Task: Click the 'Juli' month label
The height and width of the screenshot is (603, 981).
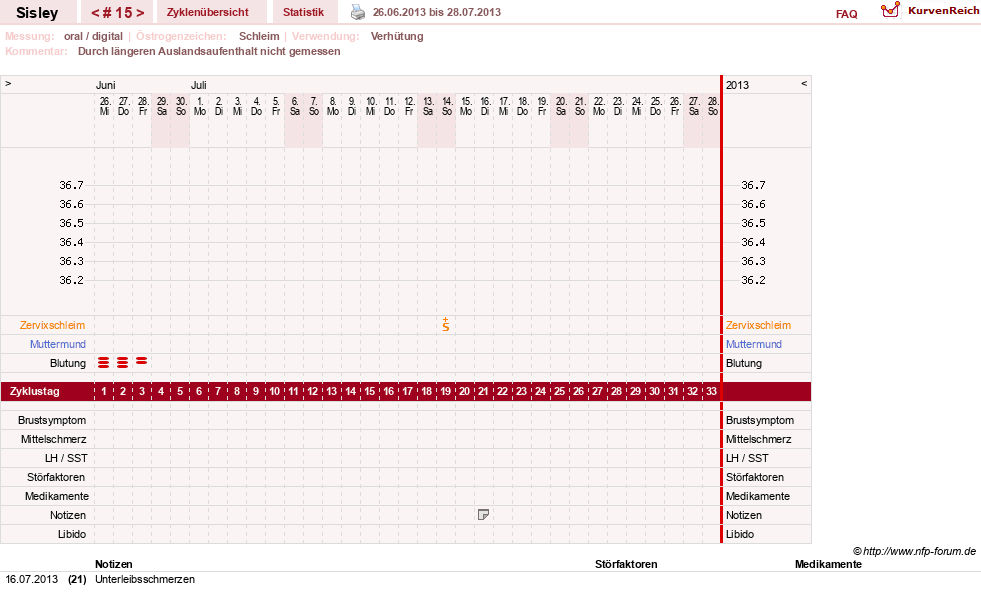Action: [198, 85]
